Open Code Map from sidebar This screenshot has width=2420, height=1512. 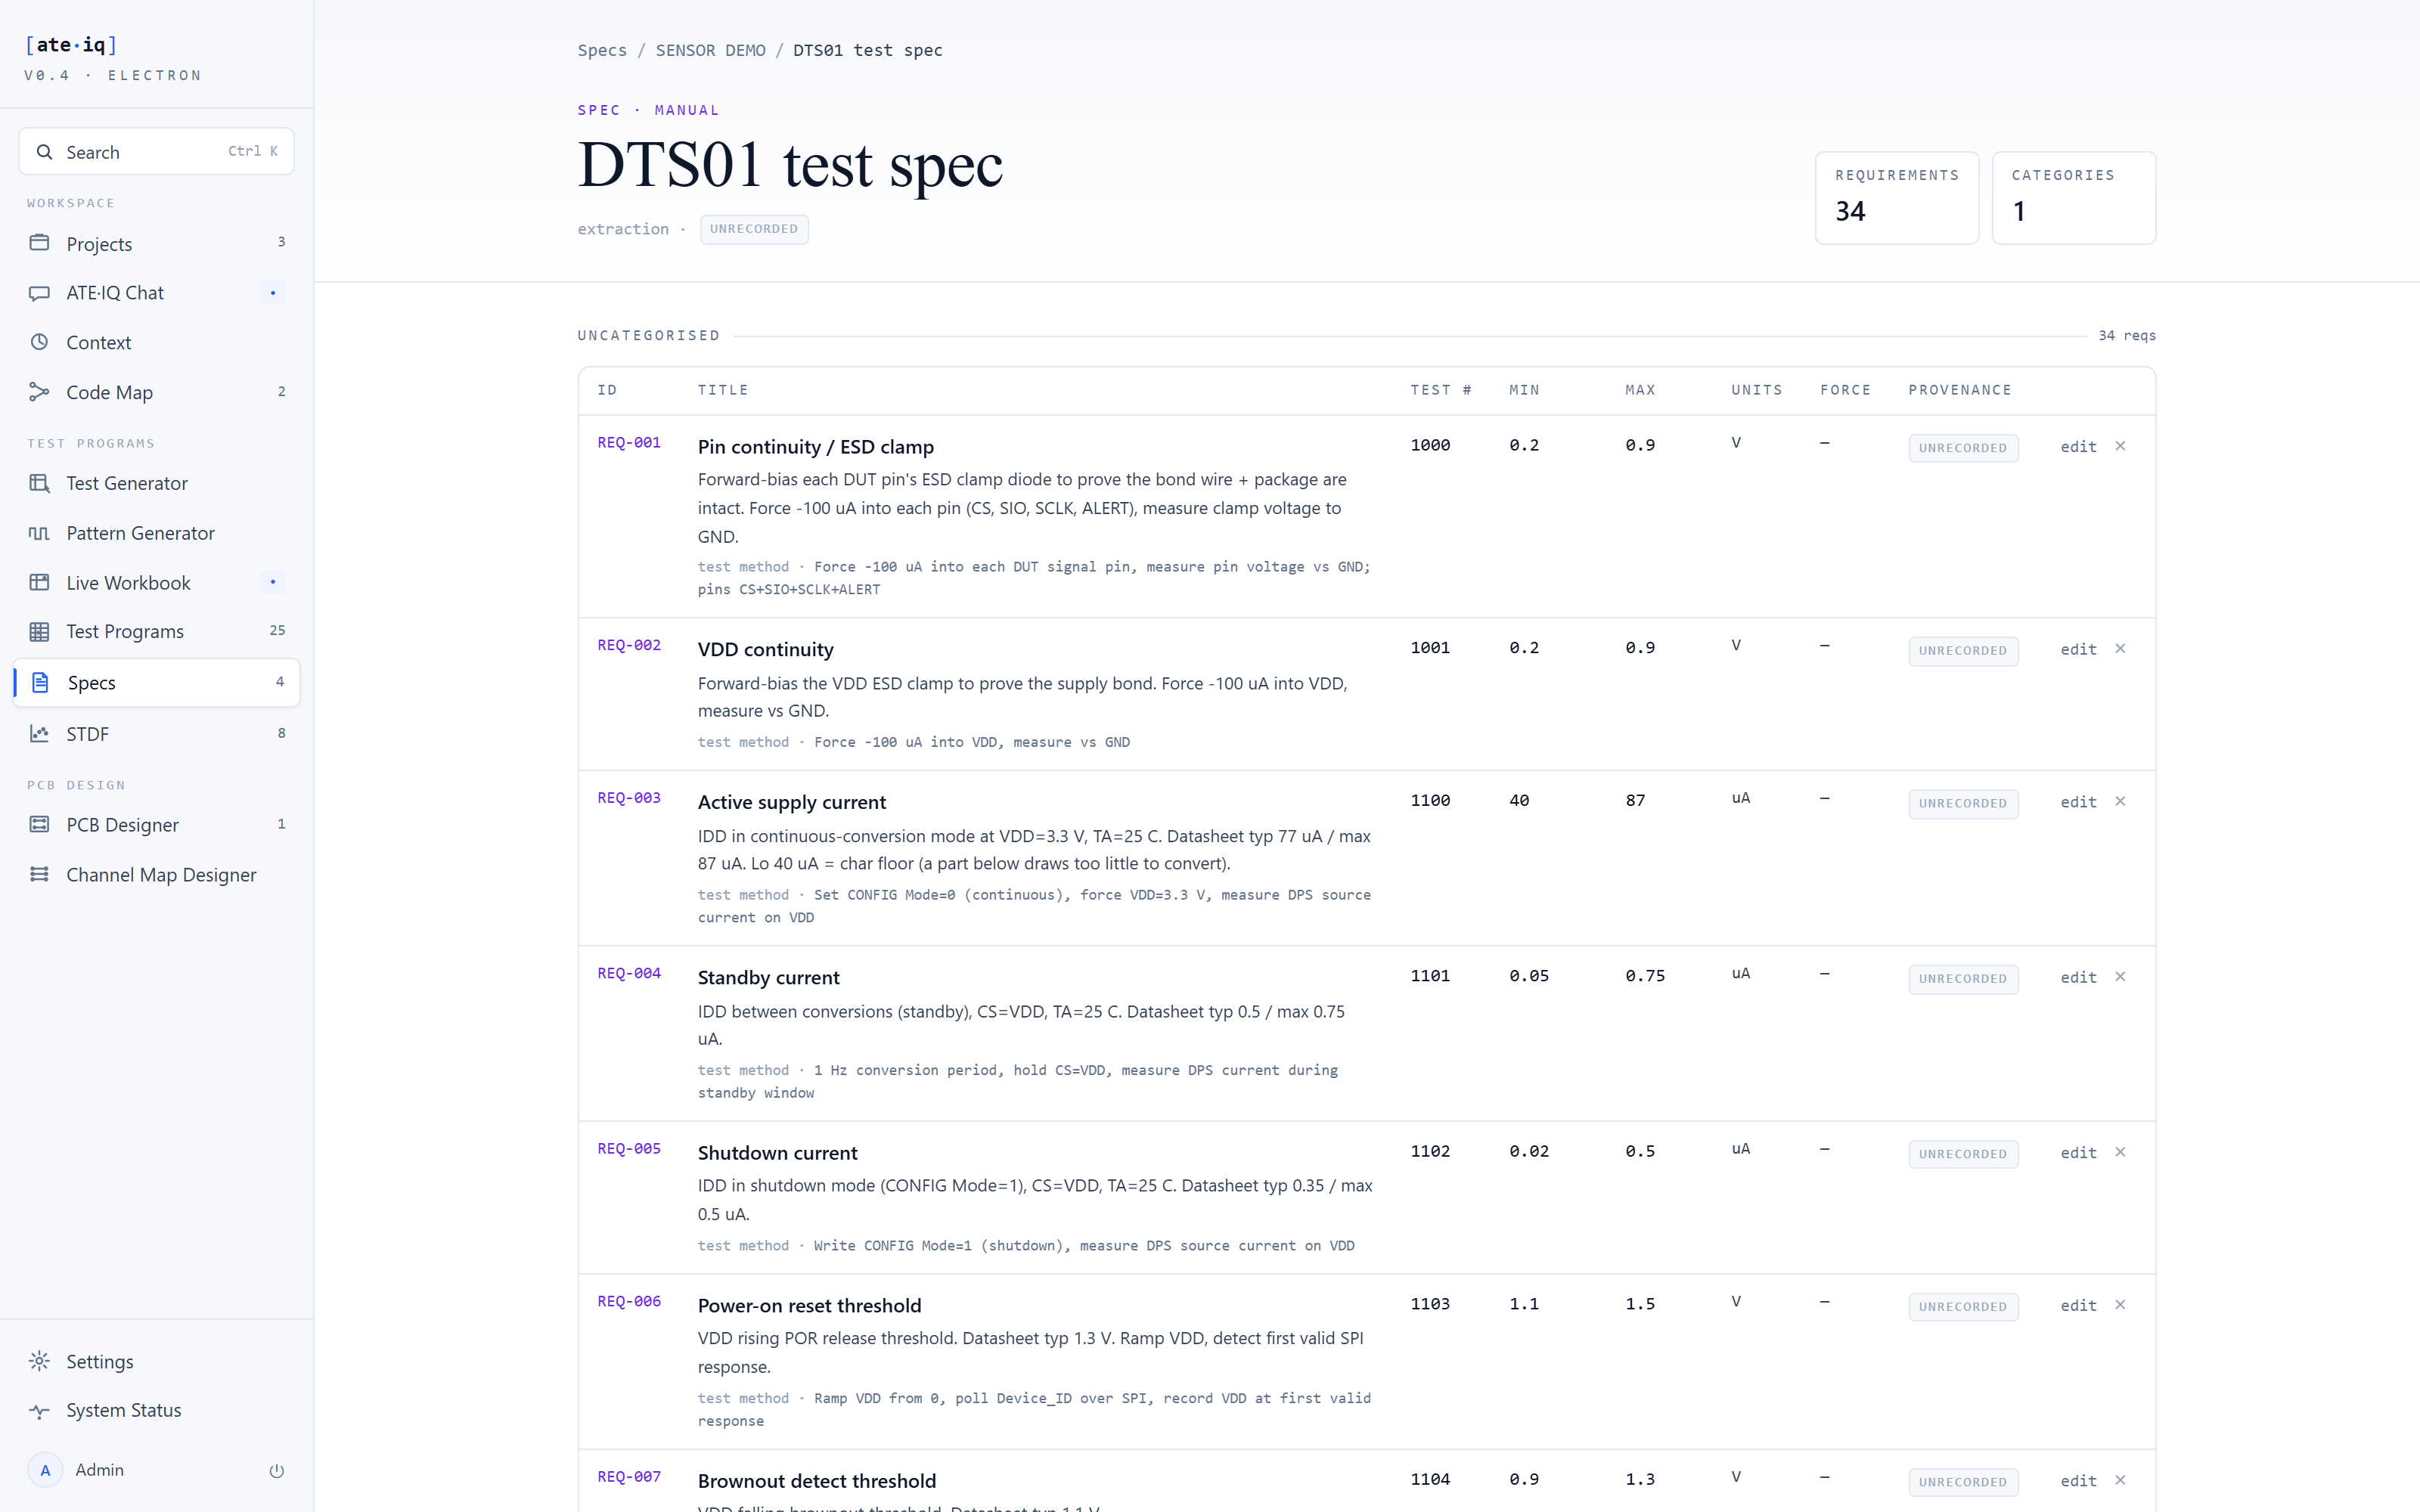(156, 392)
